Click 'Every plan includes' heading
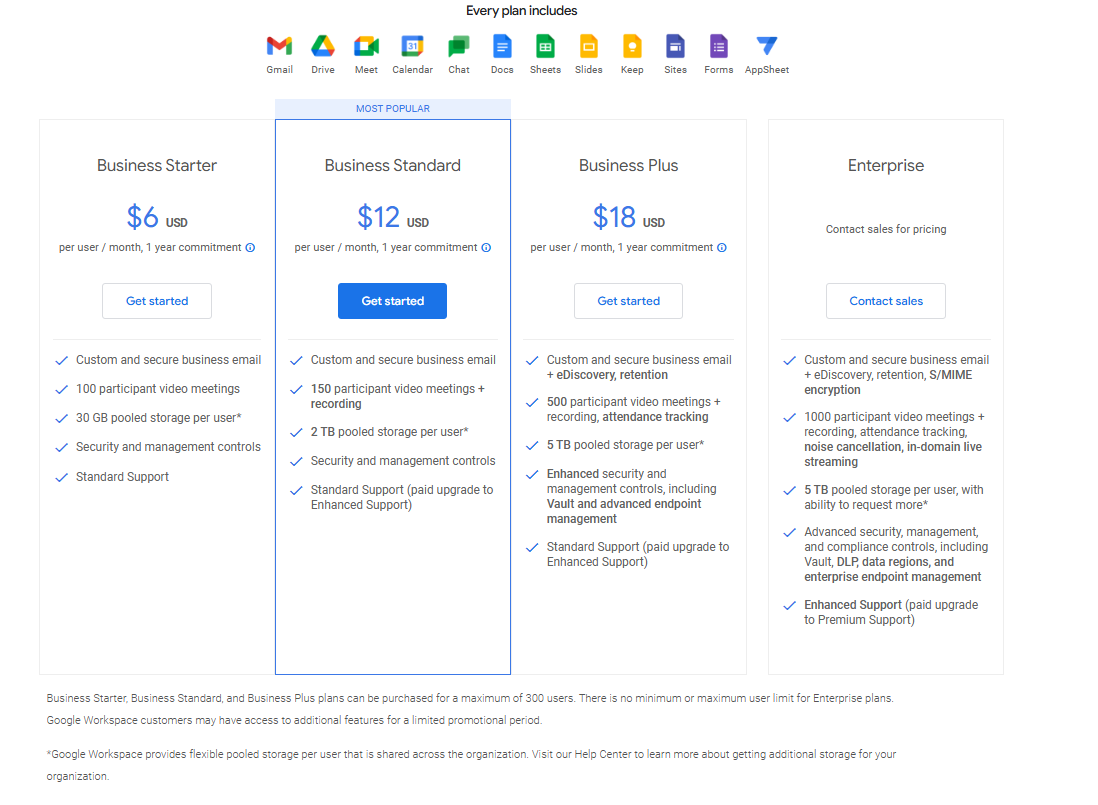The height and width of the screenshot is (805, 1098). pyautogui.click(x=522, y=10)
